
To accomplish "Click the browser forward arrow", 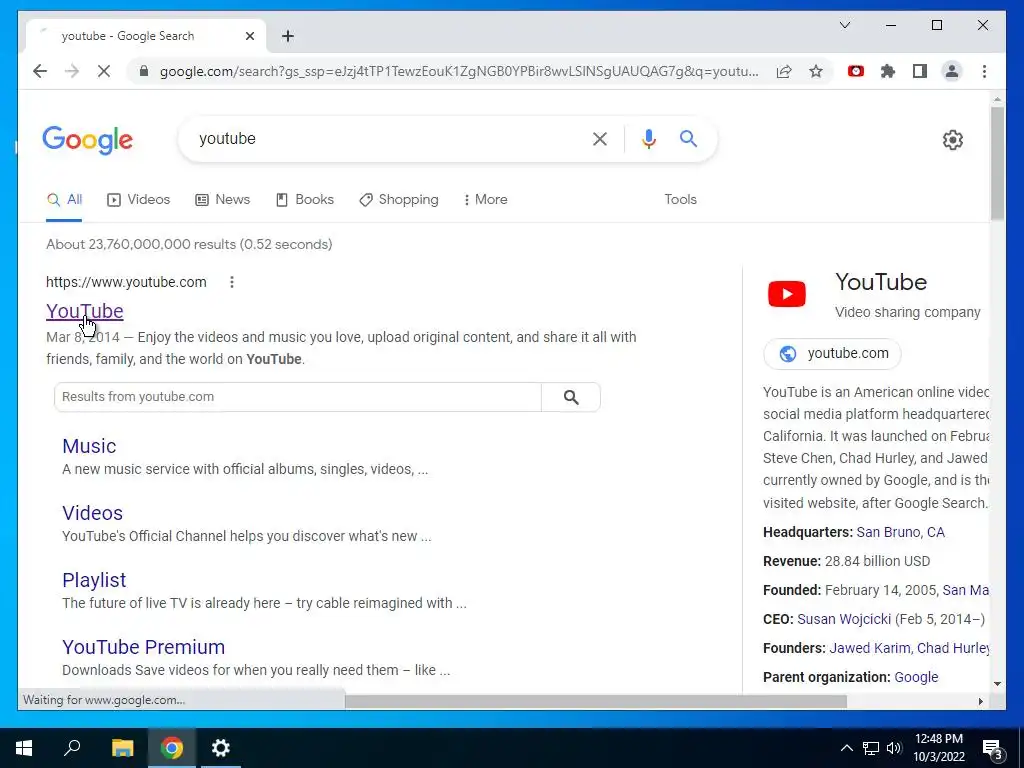I will [x=72, y=71].
